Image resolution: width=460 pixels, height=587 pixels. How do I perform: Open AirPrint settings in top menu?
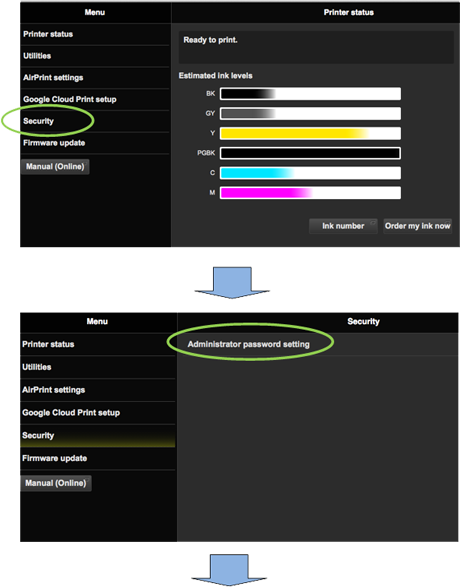coord(95,78)
